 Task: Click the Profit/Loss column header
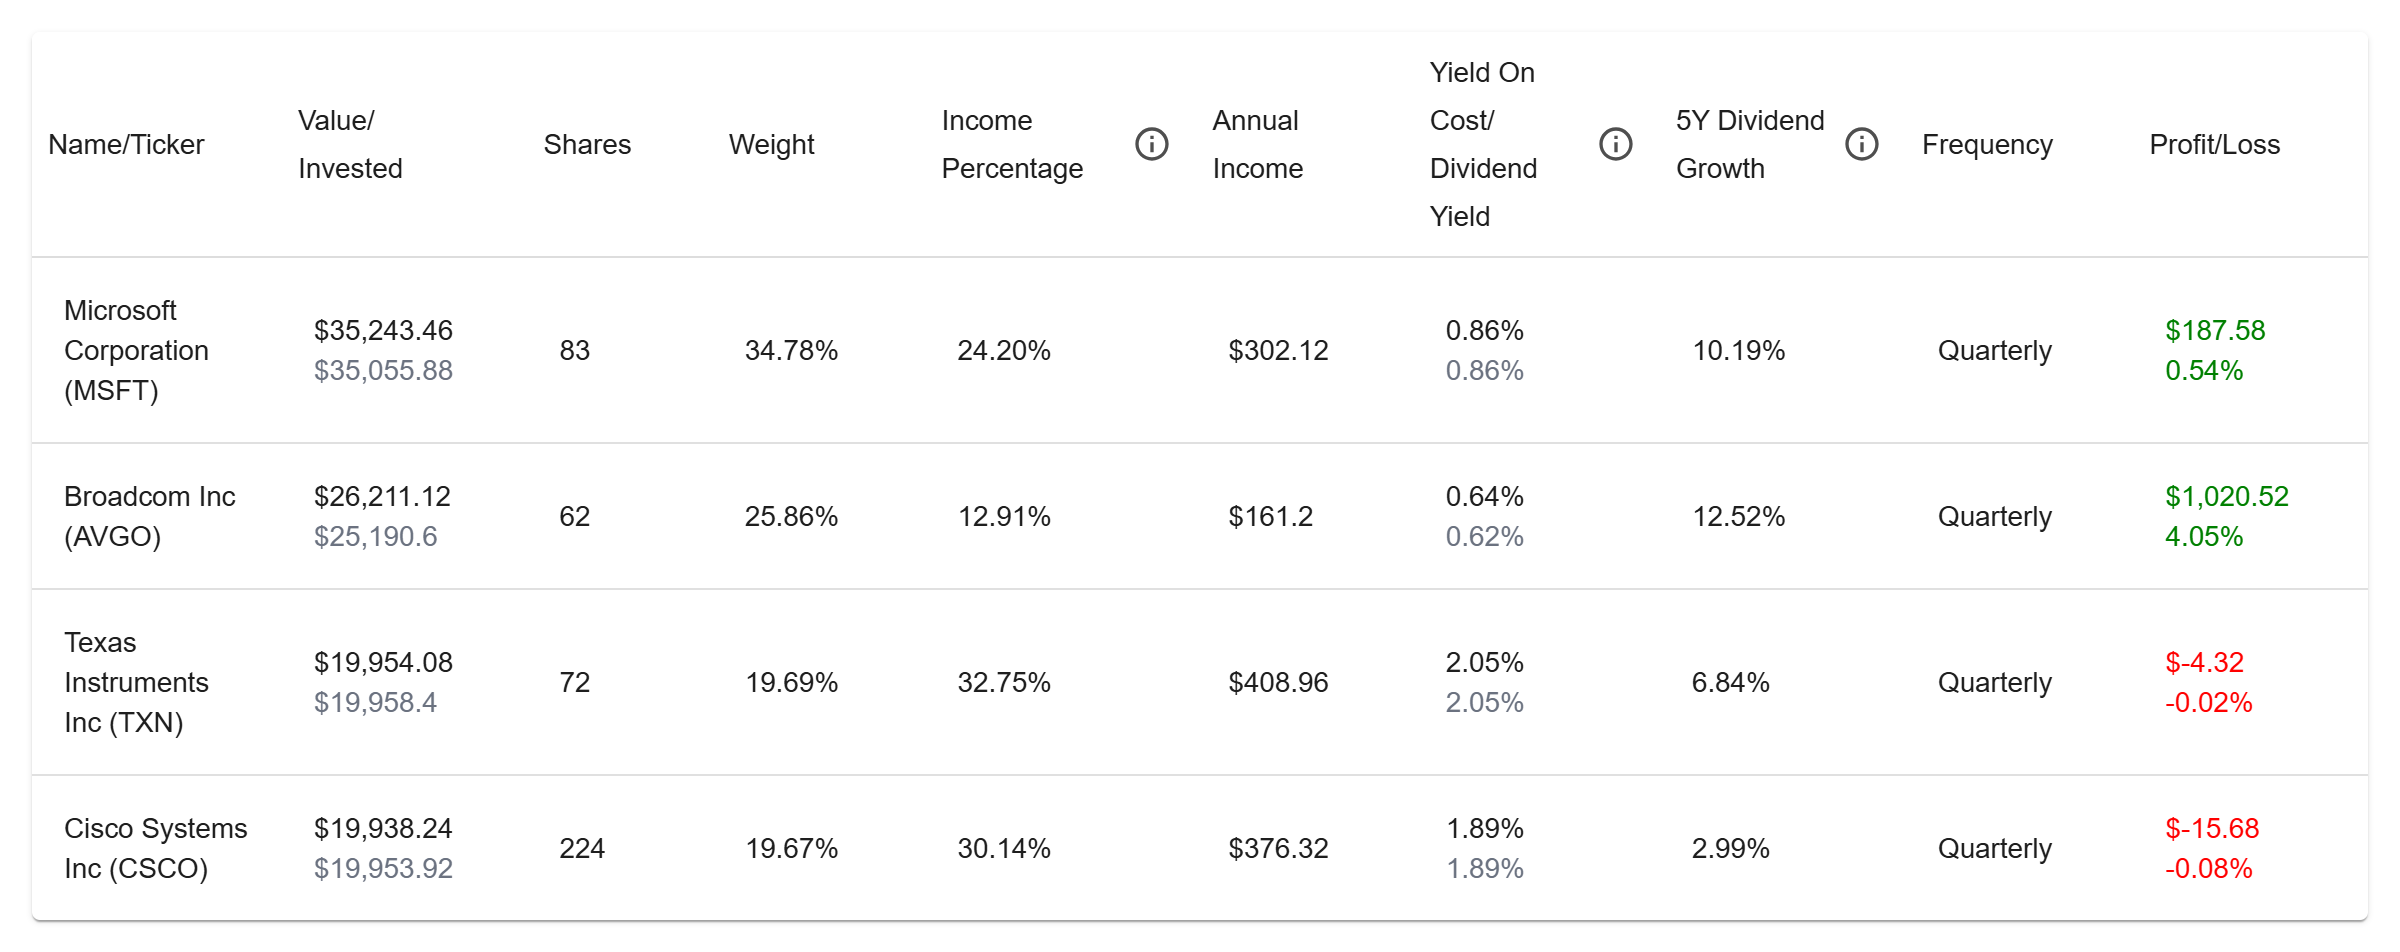tap(2214, 145)
